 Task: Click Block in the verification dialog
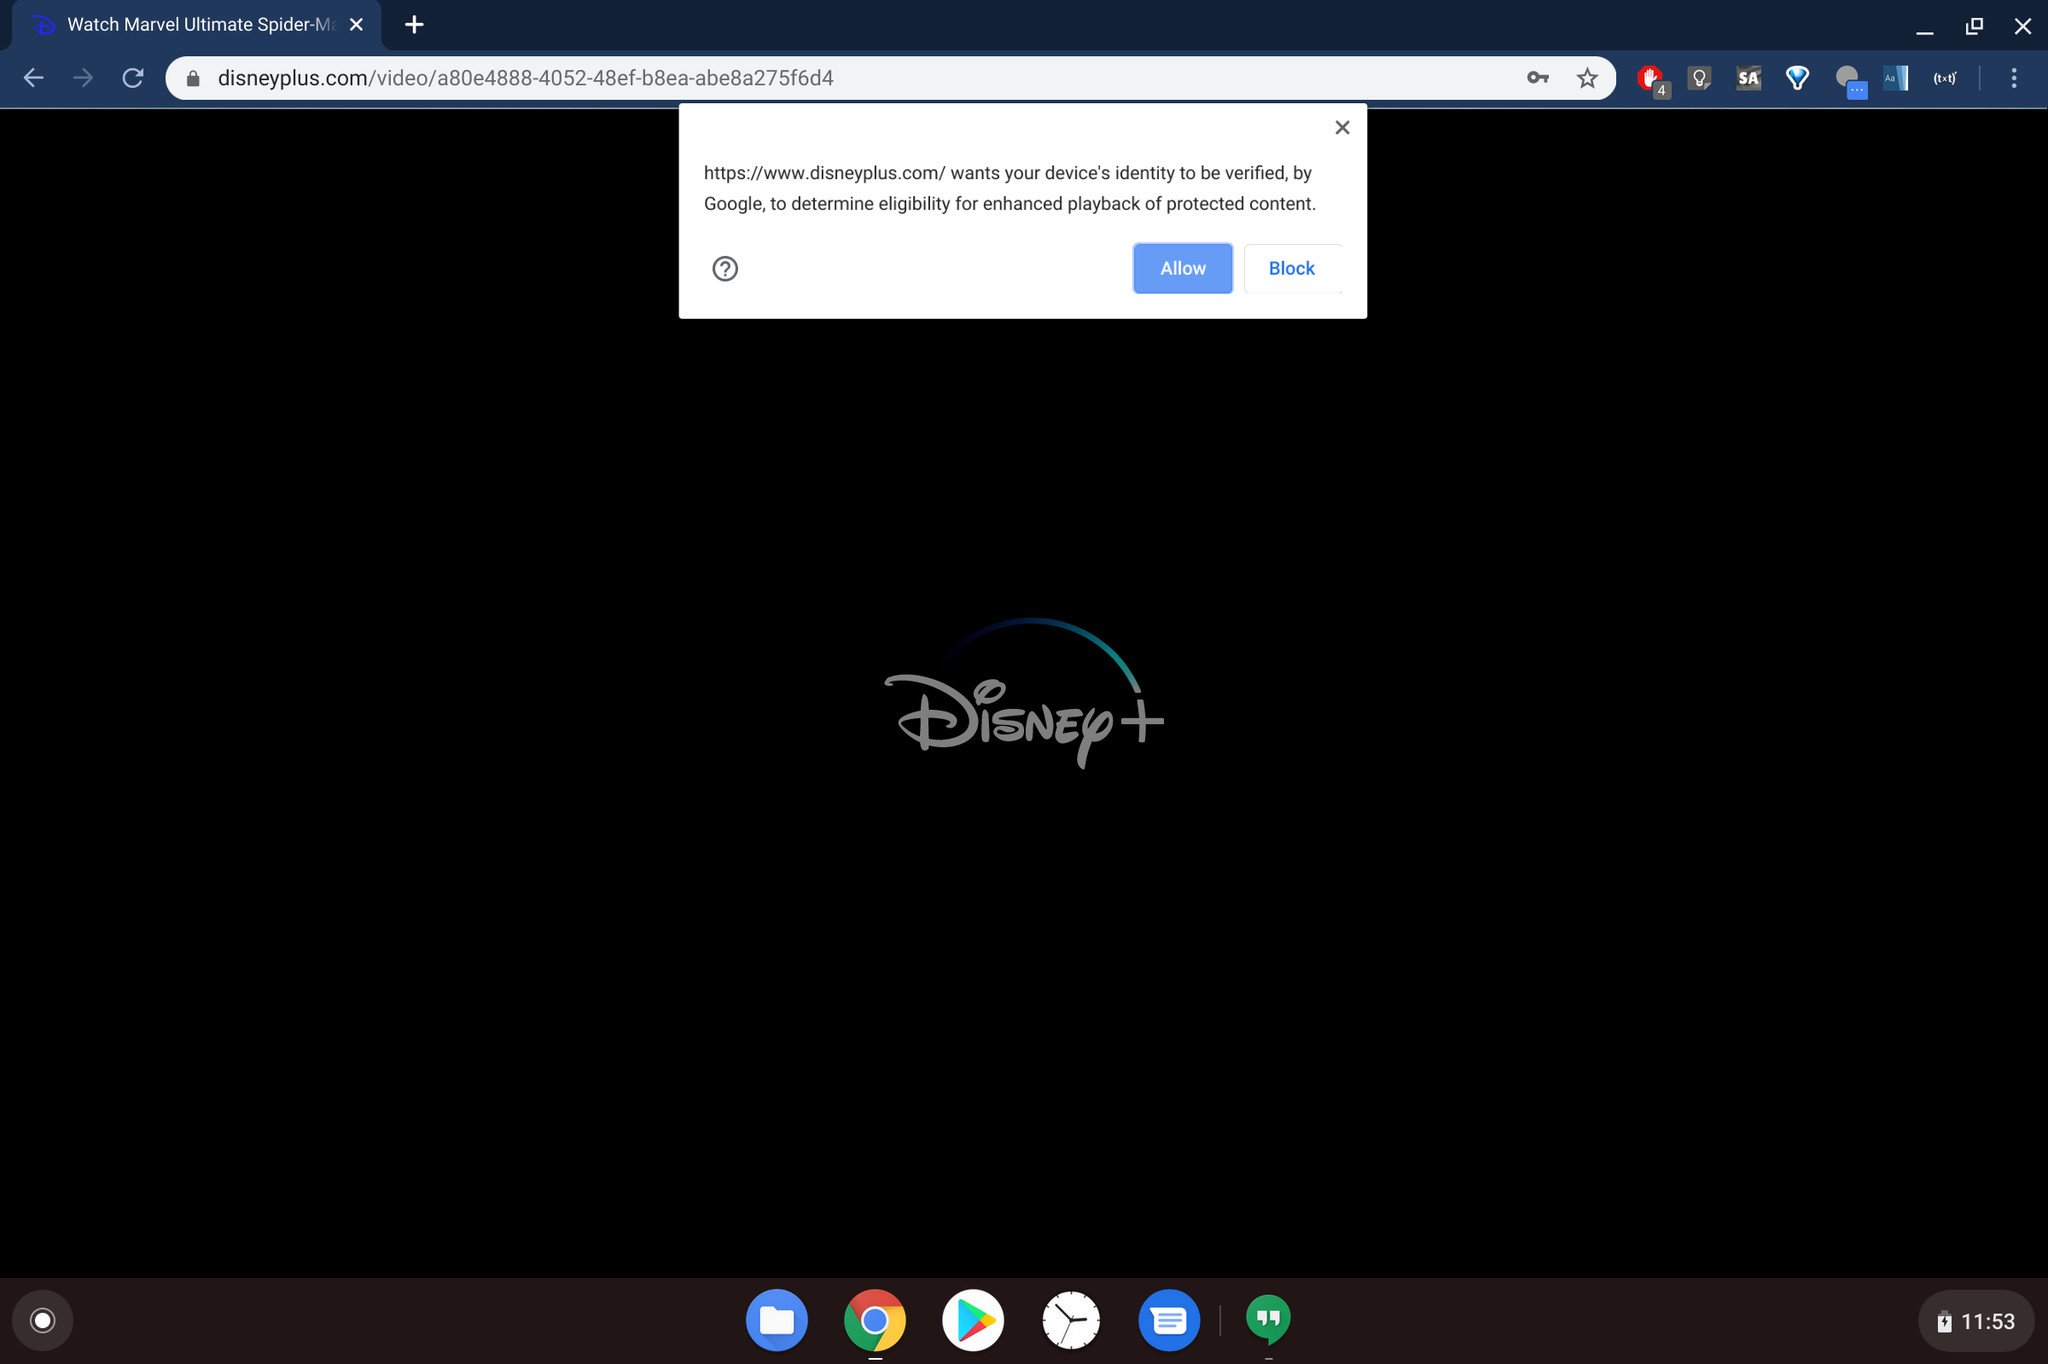pyautogui.click(x=1291, y=268)
